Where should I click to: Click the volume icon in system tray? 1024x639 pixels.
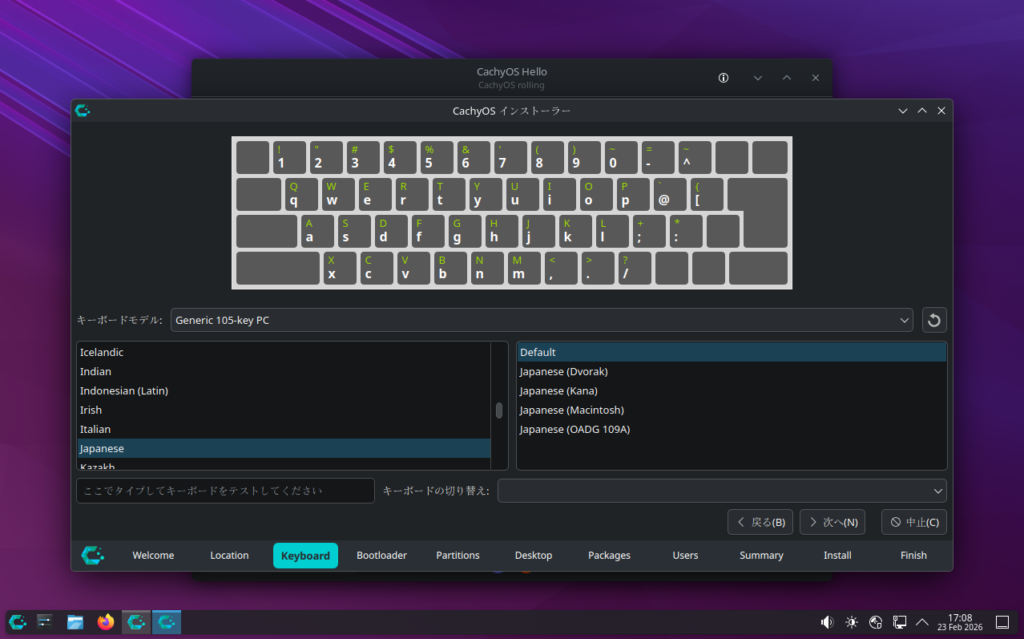click(x=827, y=622)
